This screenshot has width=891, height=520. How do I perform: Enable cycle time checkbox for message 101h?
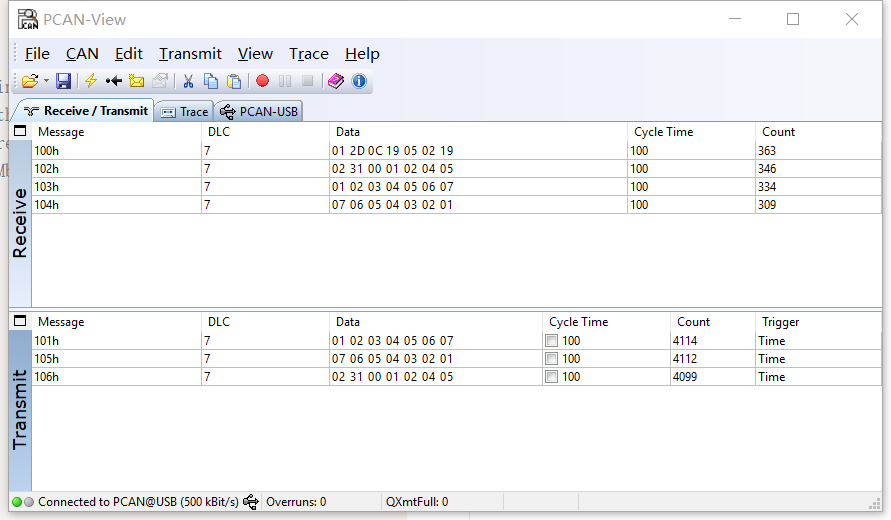coord(551,341)
